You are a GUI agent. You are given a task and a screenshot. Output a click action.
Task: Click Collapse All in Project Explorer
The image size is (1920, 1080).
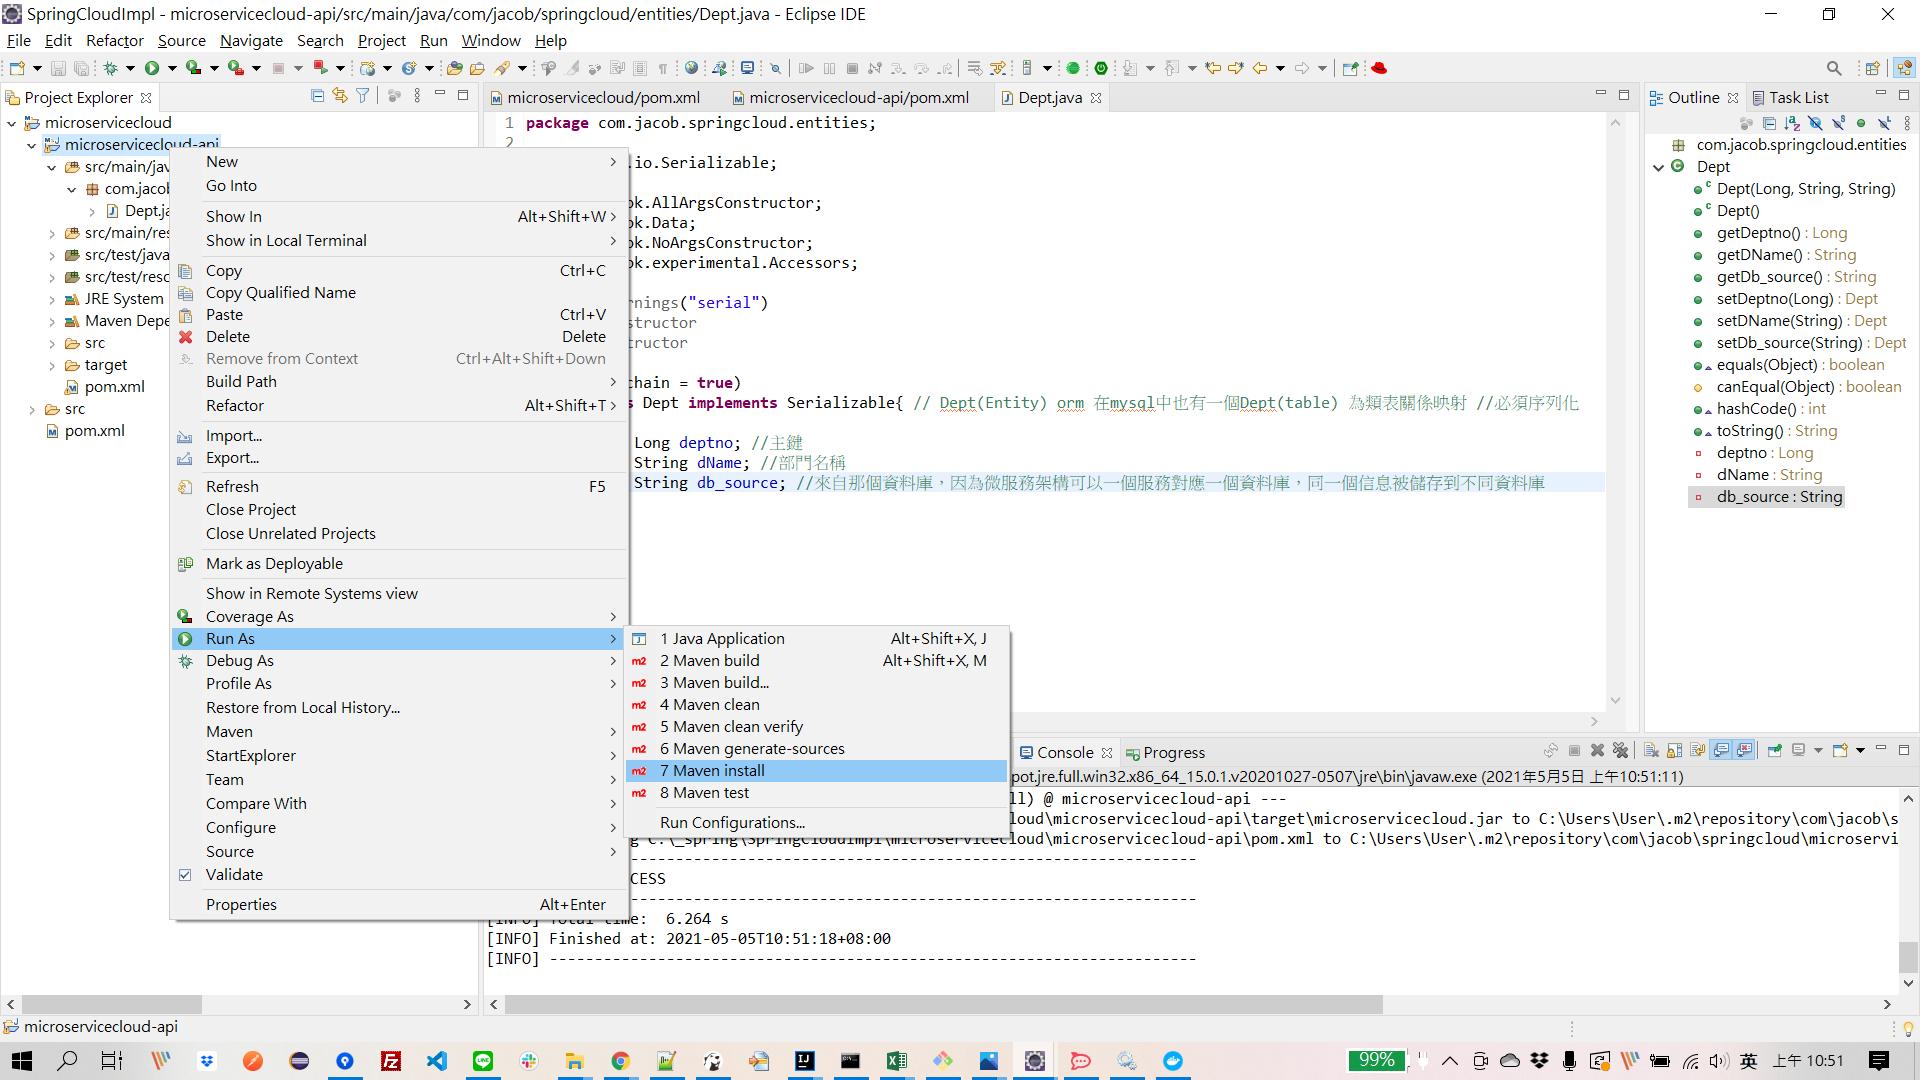317,96
